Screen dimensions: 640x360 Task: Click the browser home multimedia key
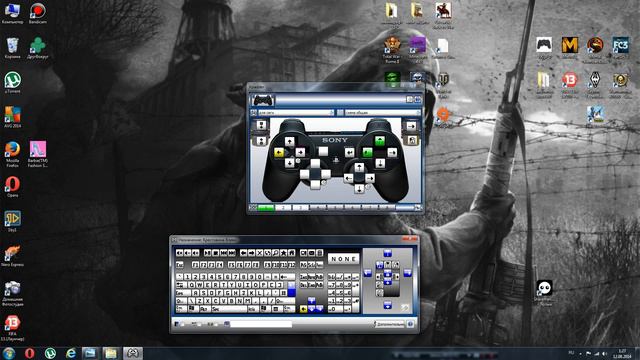[291, 253]
